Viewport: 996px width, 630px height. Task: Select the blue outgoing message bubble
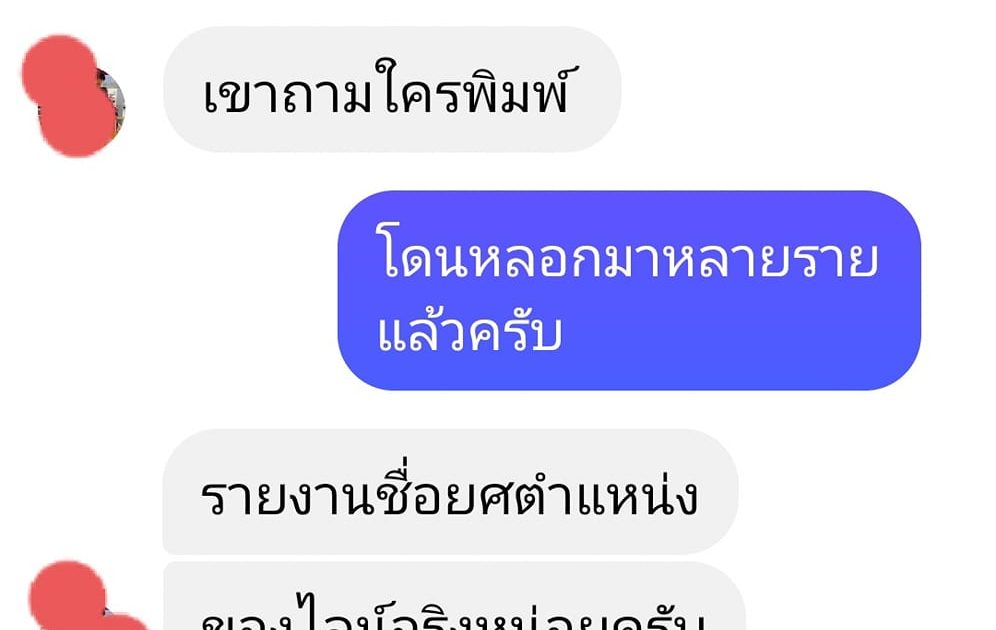pos(629,290)
